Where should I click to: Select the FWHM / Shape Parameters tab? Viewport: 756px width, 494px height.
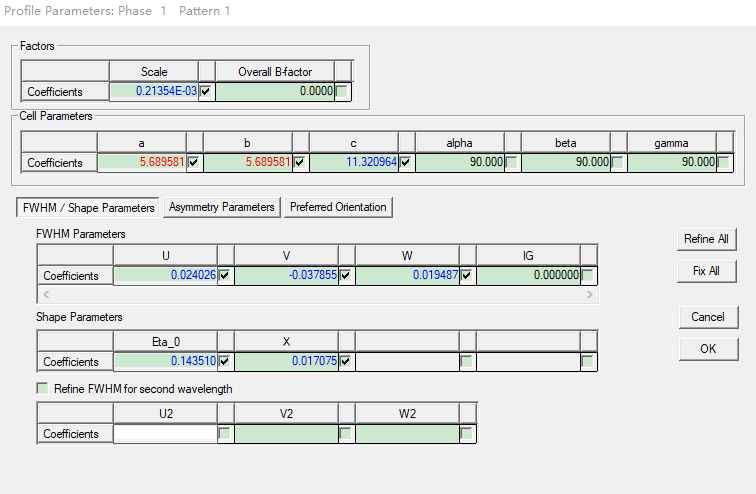[x=87, y=207]
